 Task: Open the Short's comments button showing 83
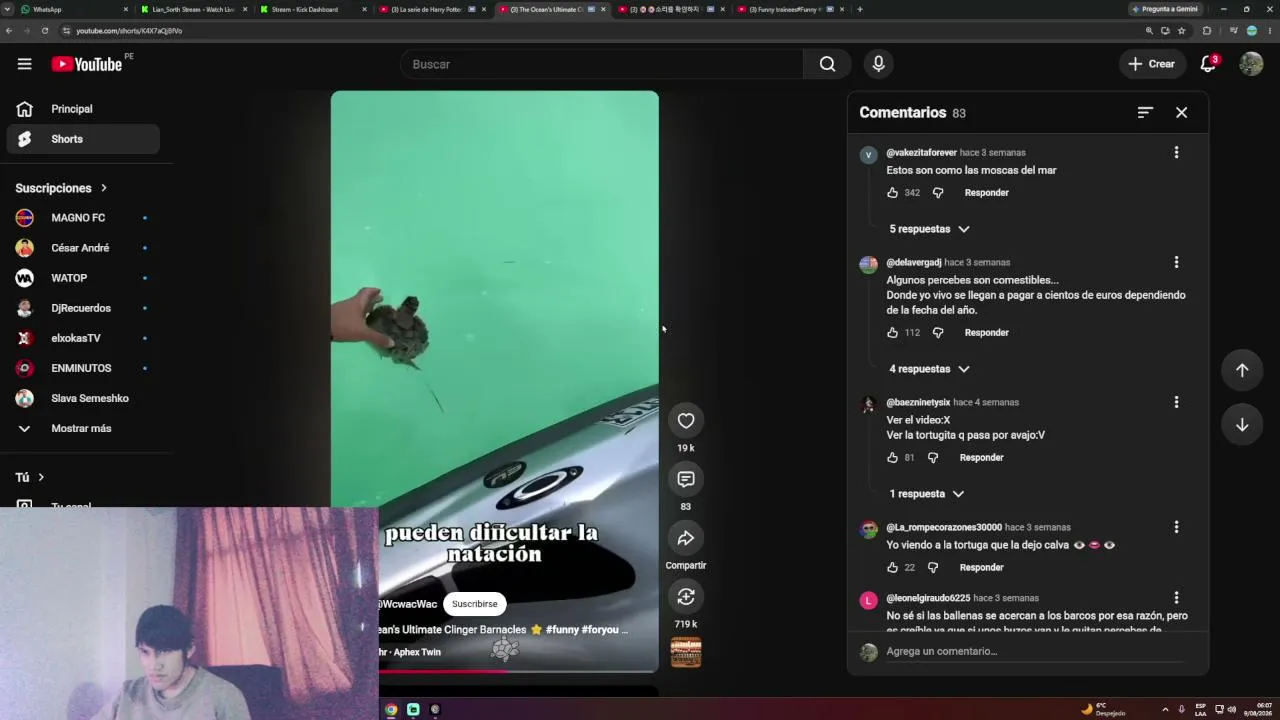point(686,479)
